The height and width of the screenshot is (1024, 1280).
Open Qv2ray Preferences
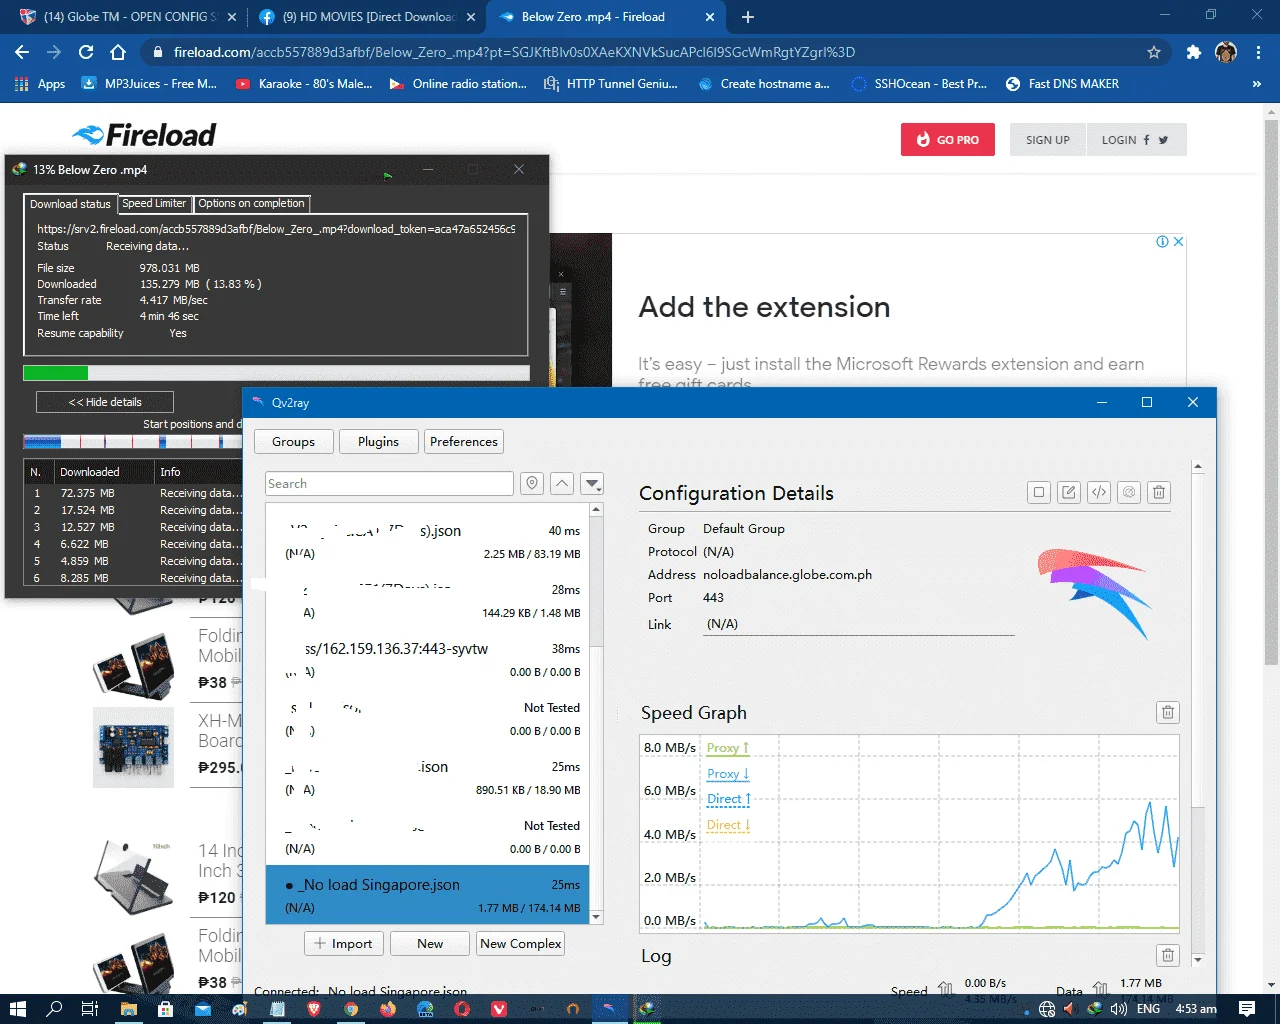click(x=464, y=442)
